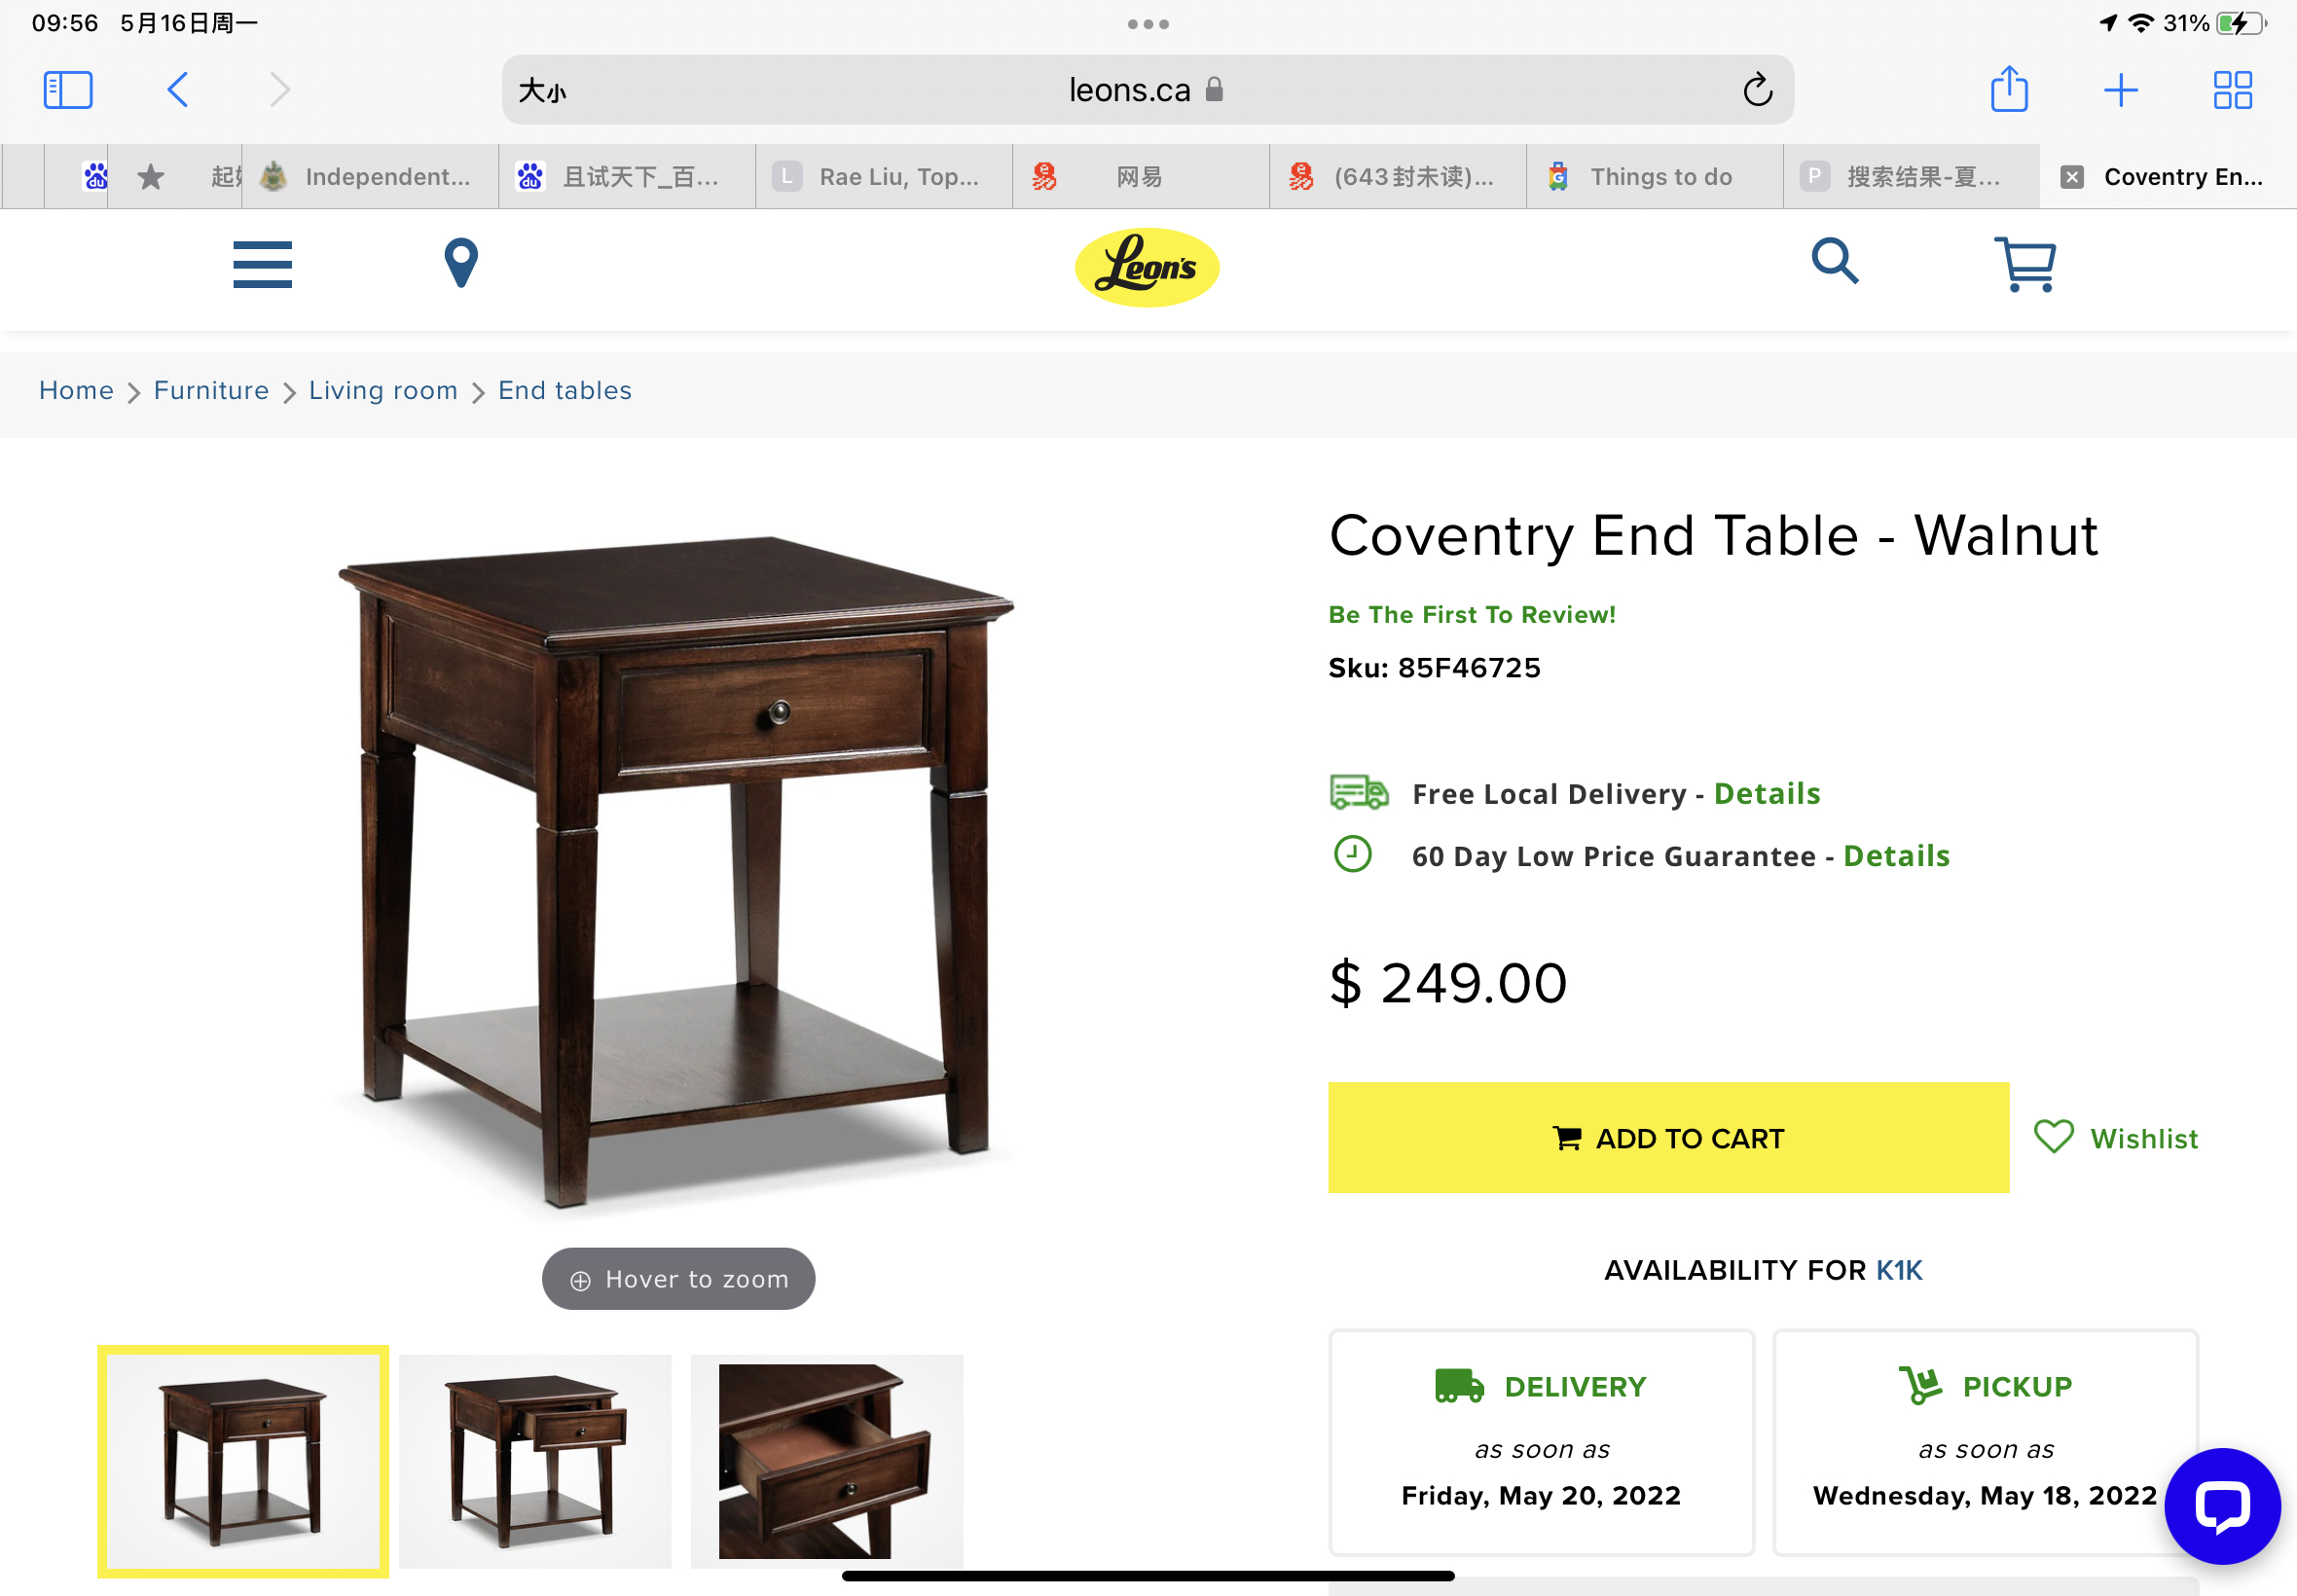Click the Add to Cart button
Screen dimensions: 2297x1596
click(1668, 1138)
